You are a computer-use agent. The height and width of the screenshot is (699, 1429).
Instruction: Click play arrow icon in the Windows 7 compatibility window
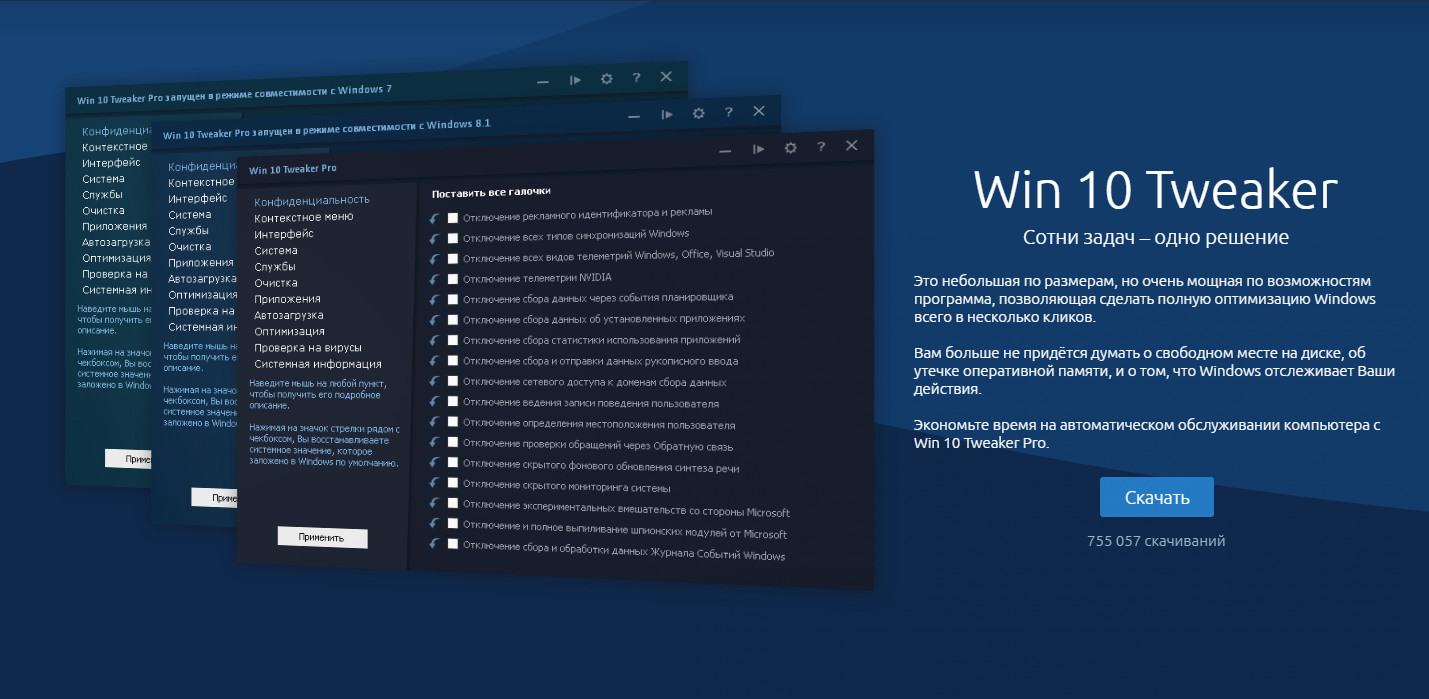pos(575,80)
